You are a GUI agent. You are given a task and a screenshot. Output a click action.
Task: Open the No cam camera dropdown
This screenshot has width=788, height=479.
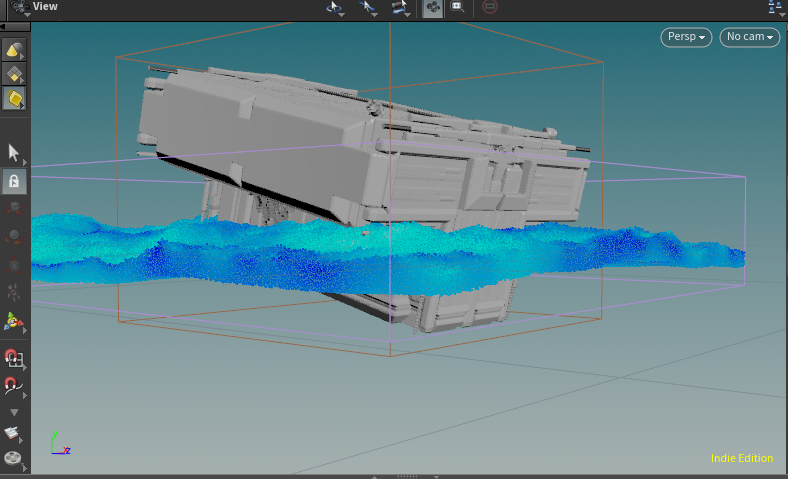point(749,37)
